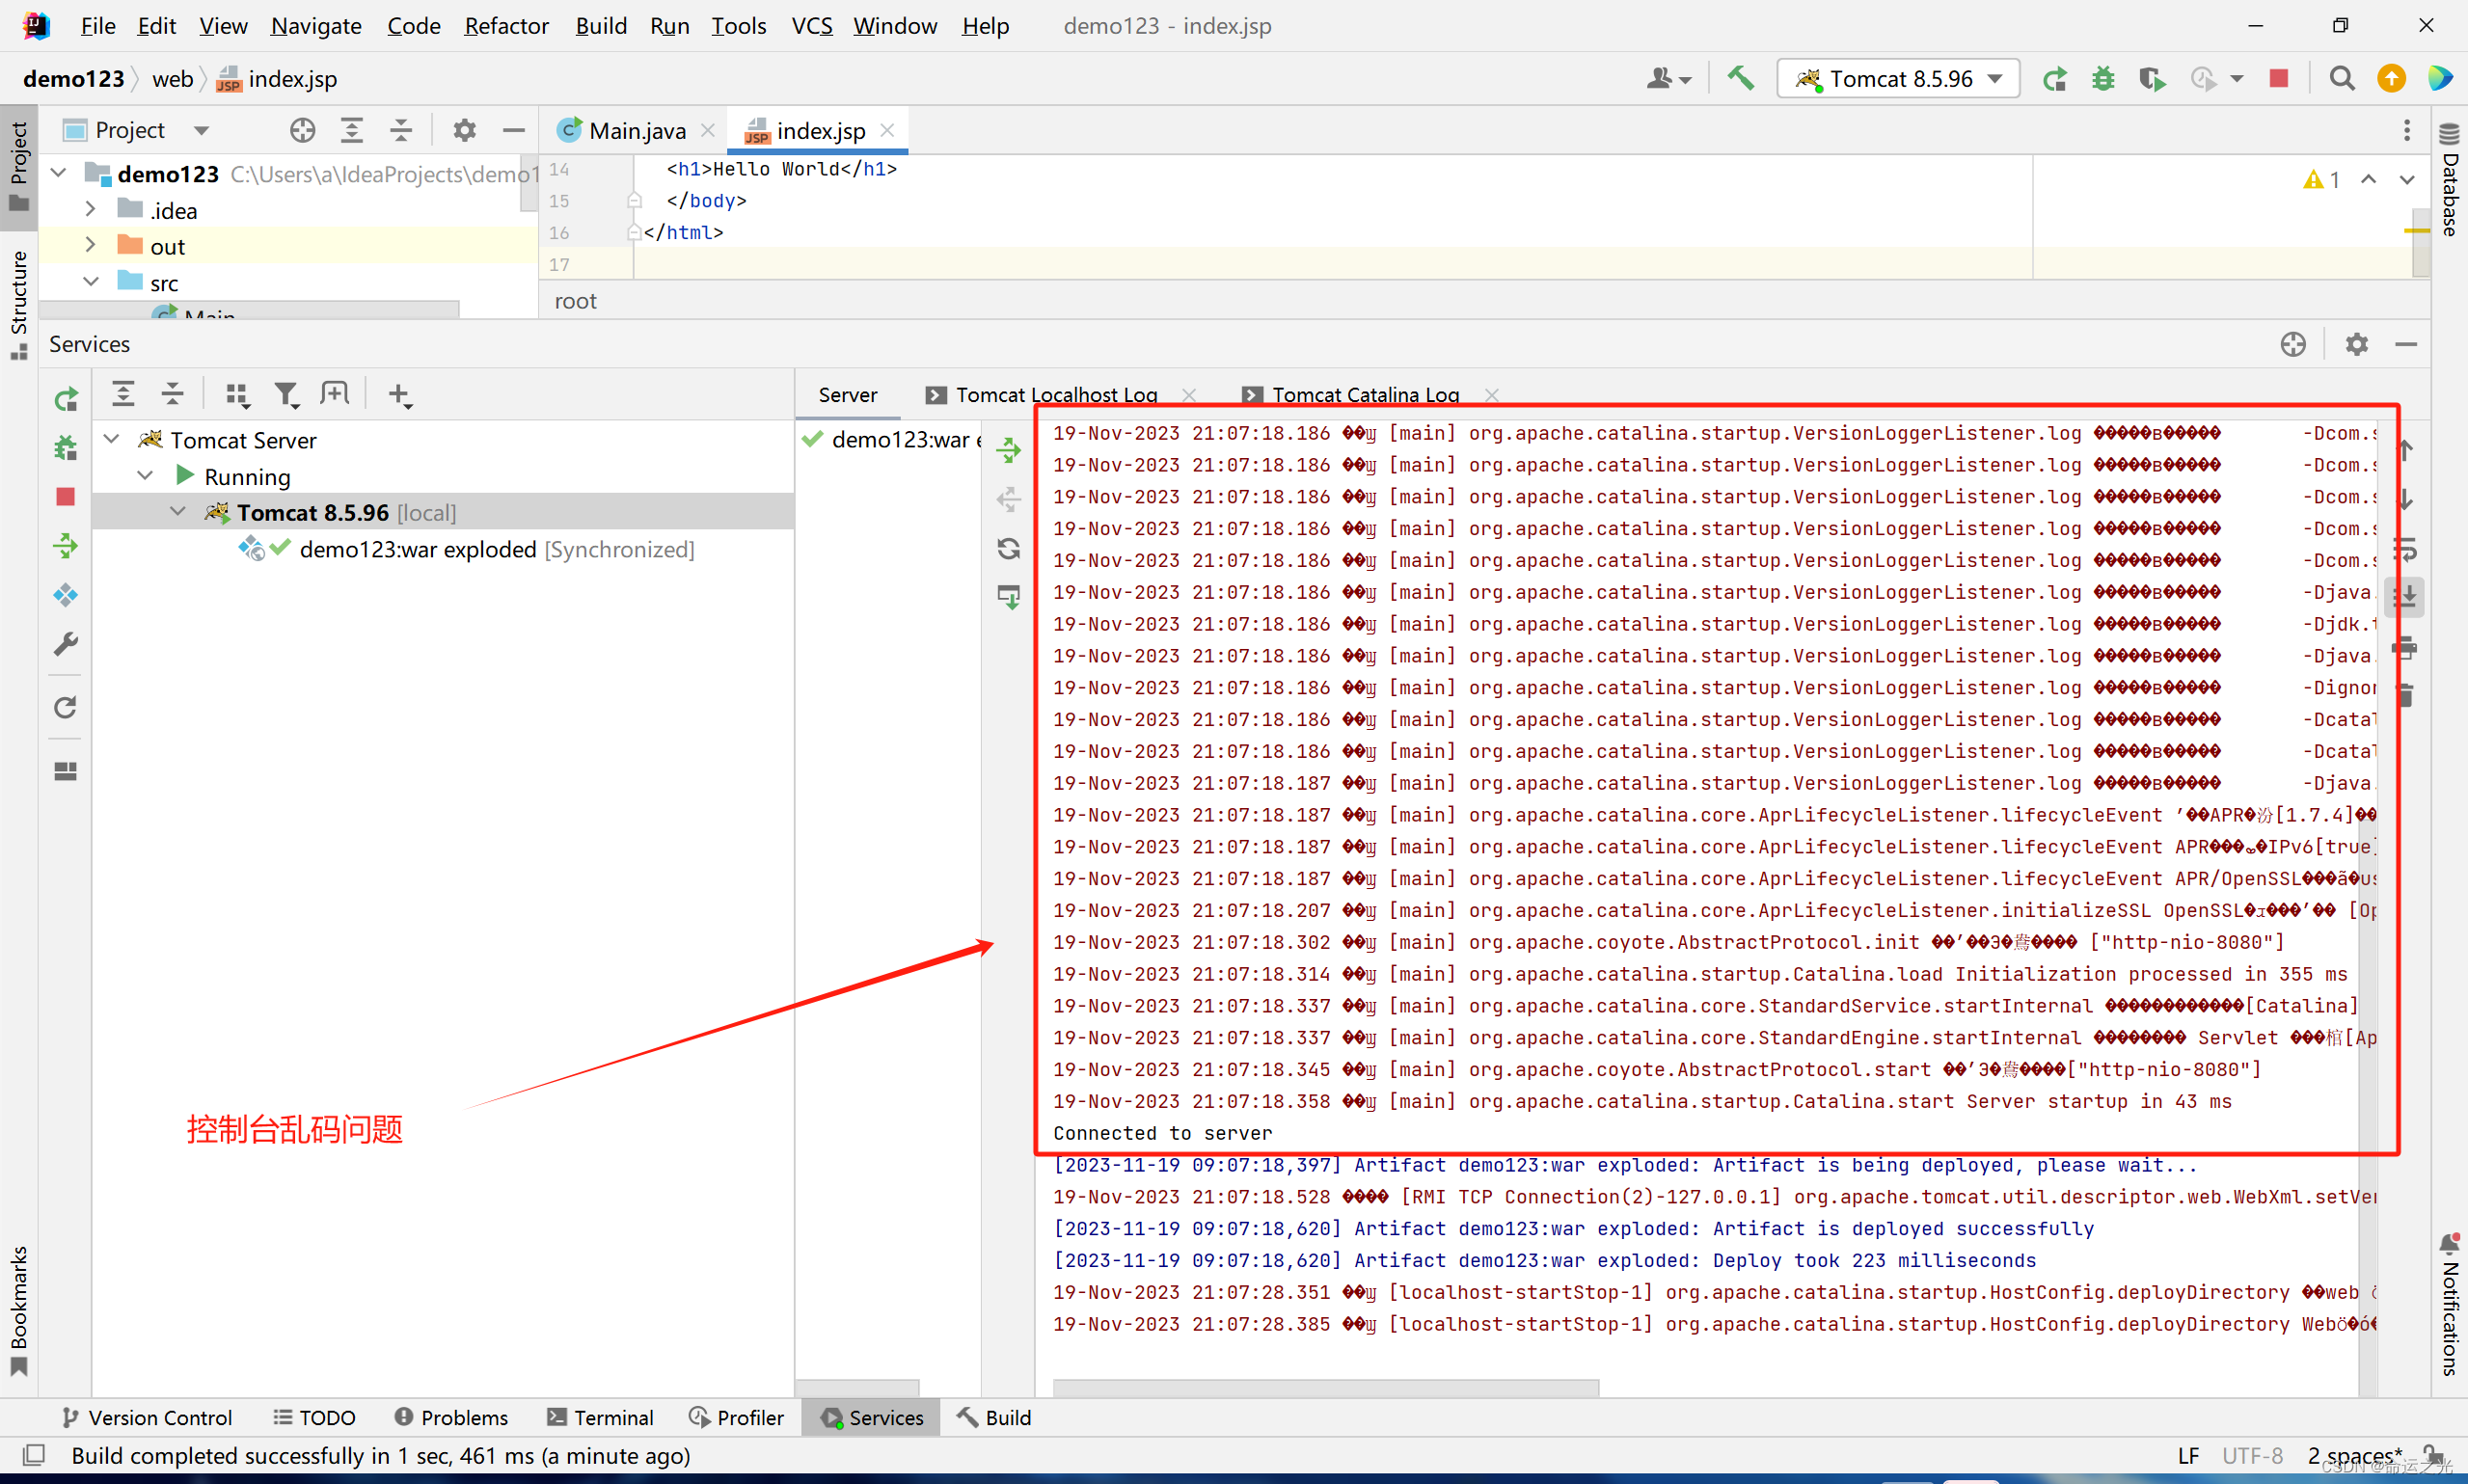2468x1484 pixels.
Task: Stop the running Tomcat from the main toolbar
Action: pos(2279,78)
